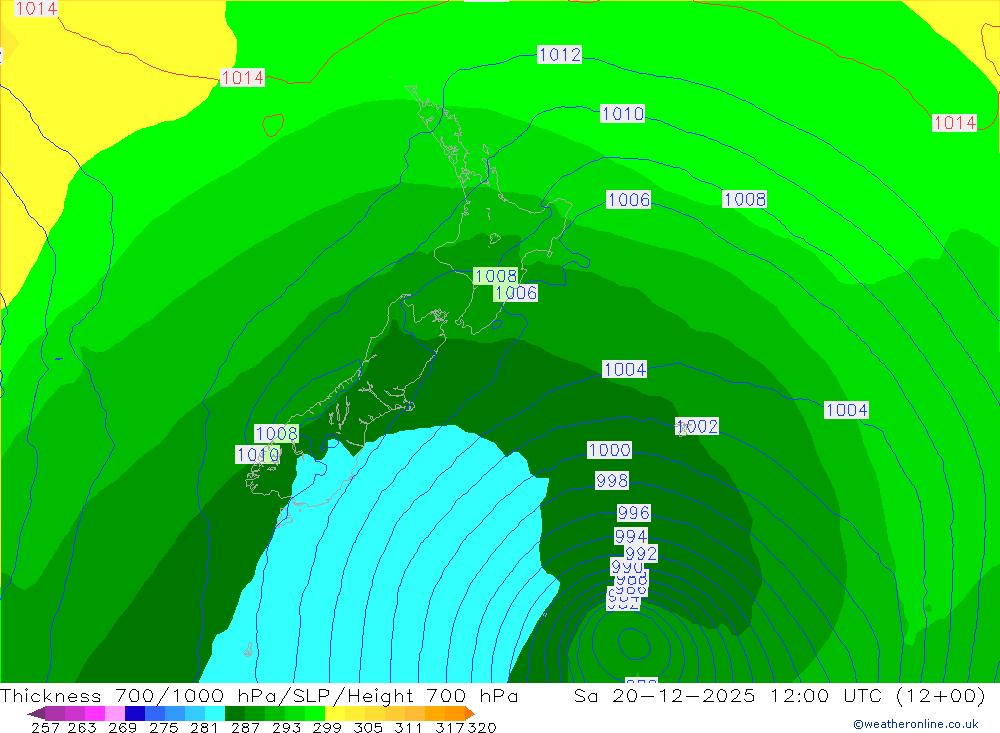The image size is (1000, 733).
Task: Select the red 1014 label in the top-left corner
Action: coord(36,8)
